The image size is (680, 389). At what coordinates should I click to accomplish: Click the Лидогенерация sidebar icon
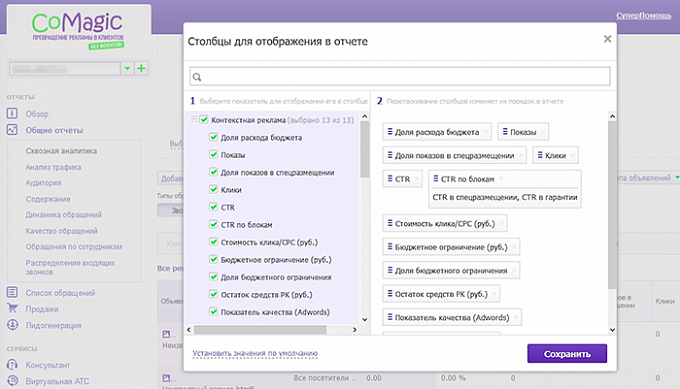tap(12, 325)
